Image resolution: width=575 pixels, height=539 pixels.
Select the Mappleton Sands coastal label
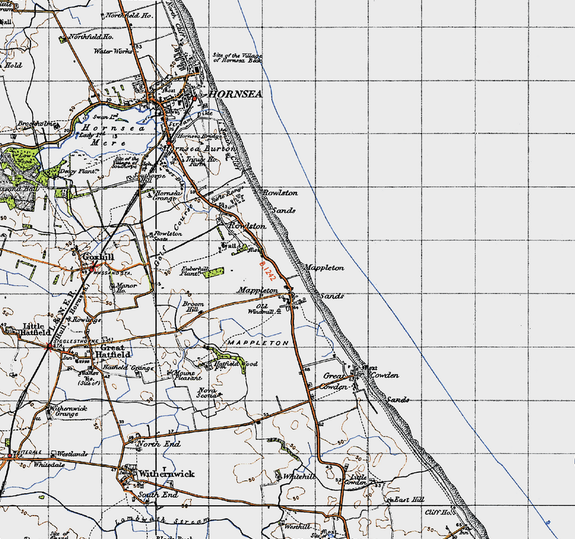pyautogui.click(x=325, y=282)
